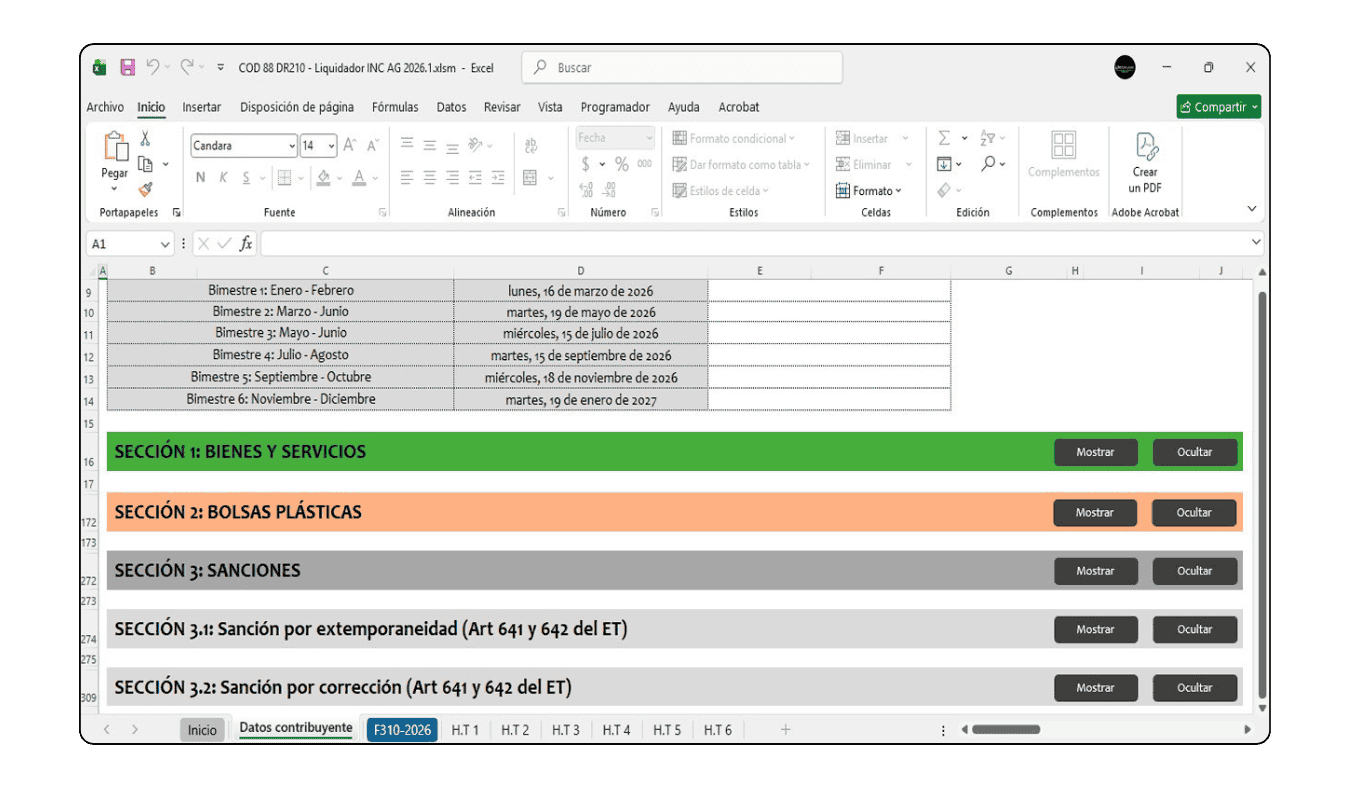Click Ocultar for Sección 2 Bolsas Plásticas
Screen dimensions: 1350x788
pyautogui.click(x=1194, y=513)
